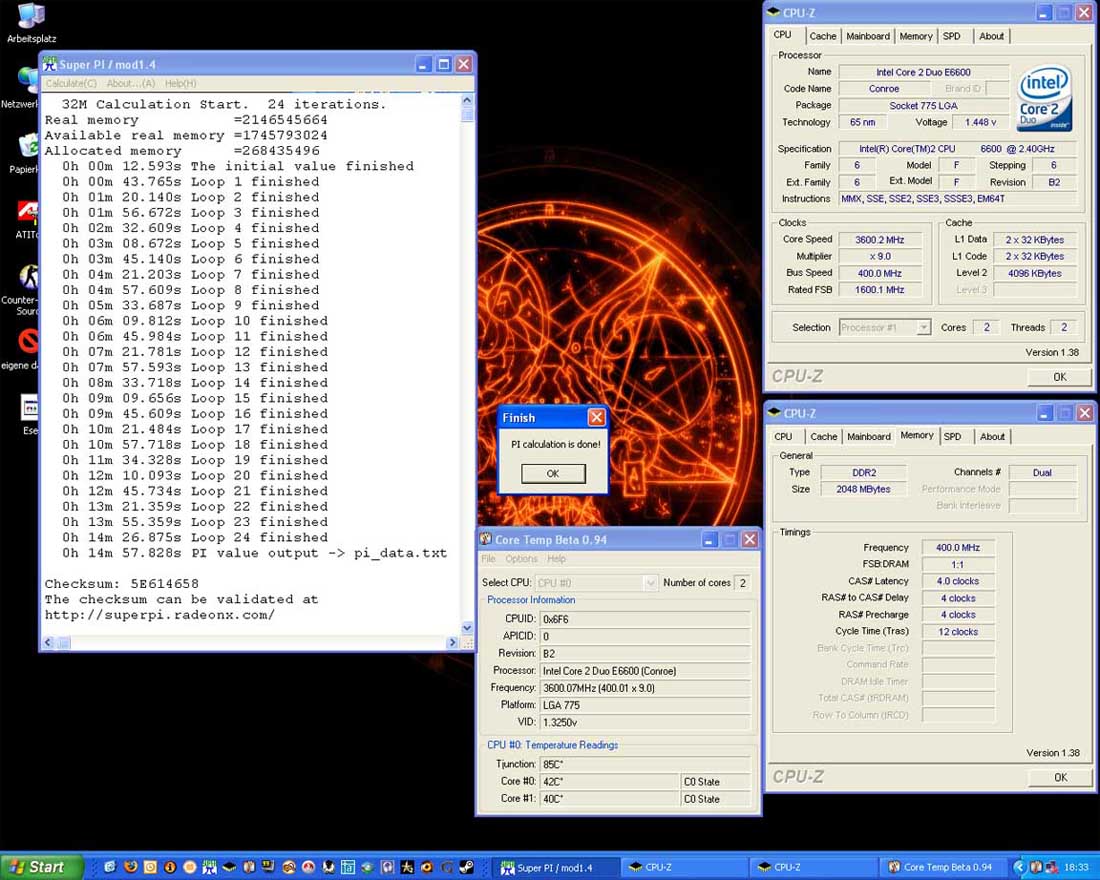Expand hidden system tray icons arrow
Image resolution: width=1100 pixels, height=880 pixels.
[x=1020, y=867]
